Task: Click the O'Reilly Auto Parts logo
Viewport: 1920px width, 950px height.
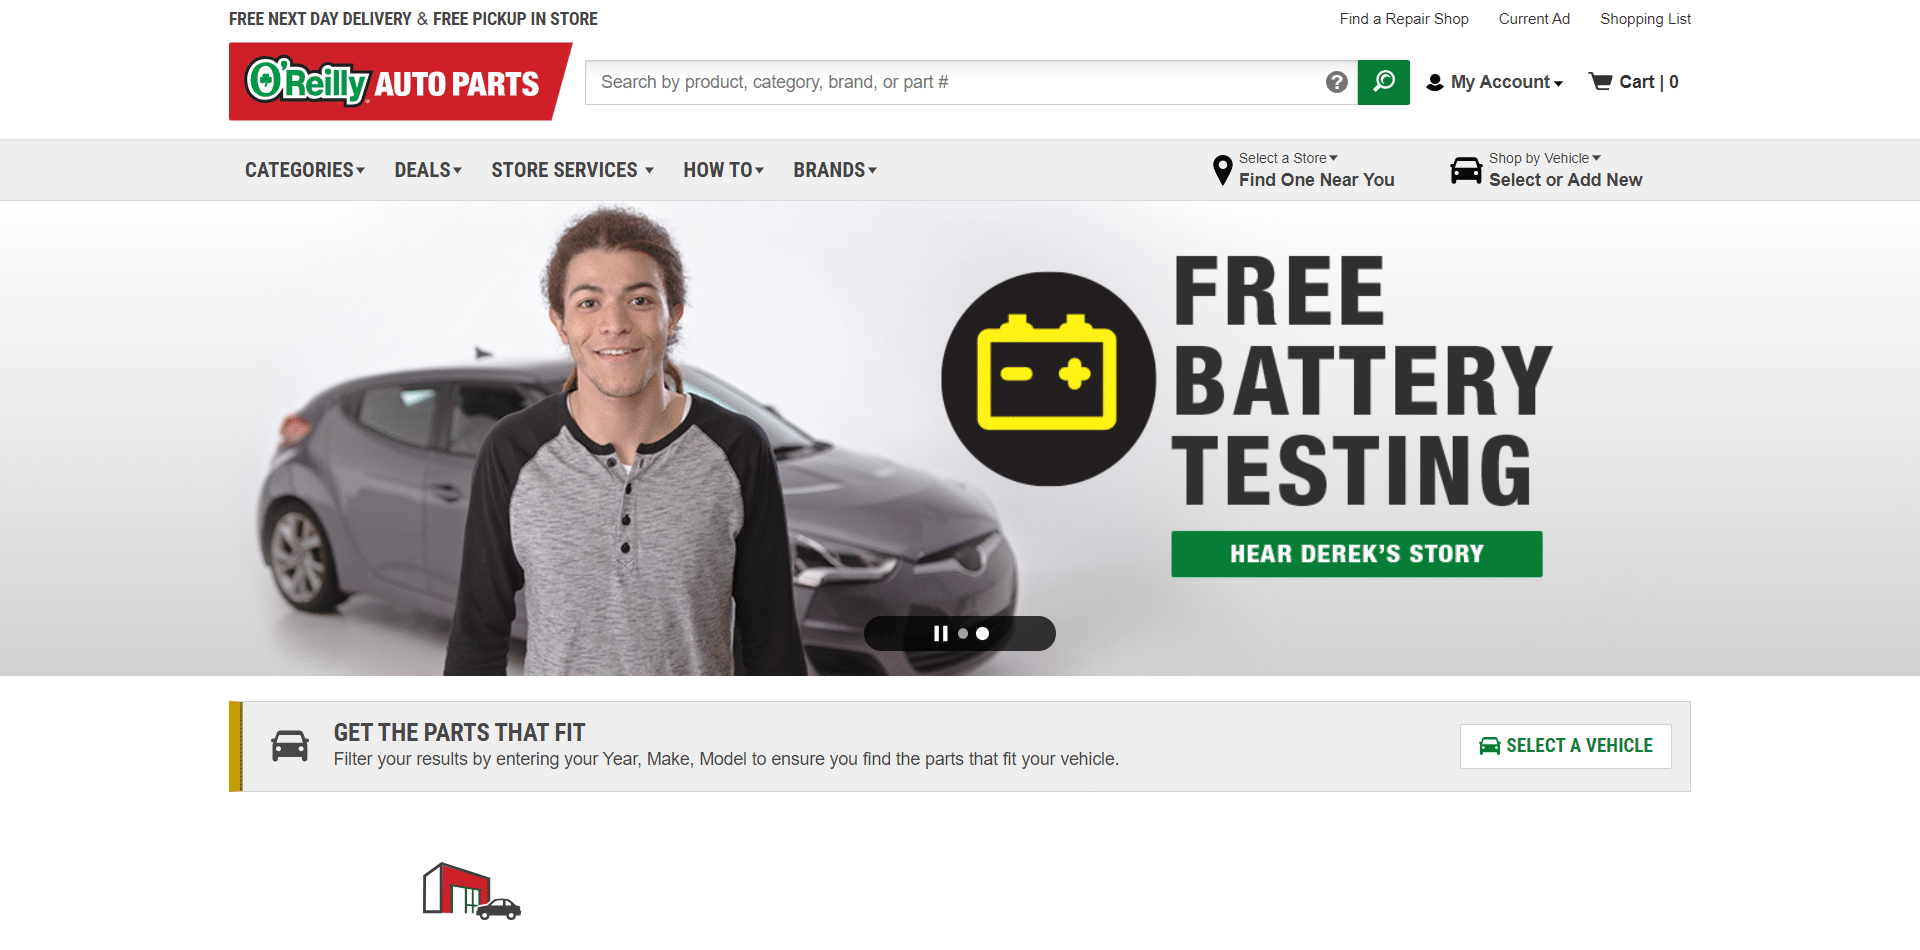Action: (x=400, y=81)
